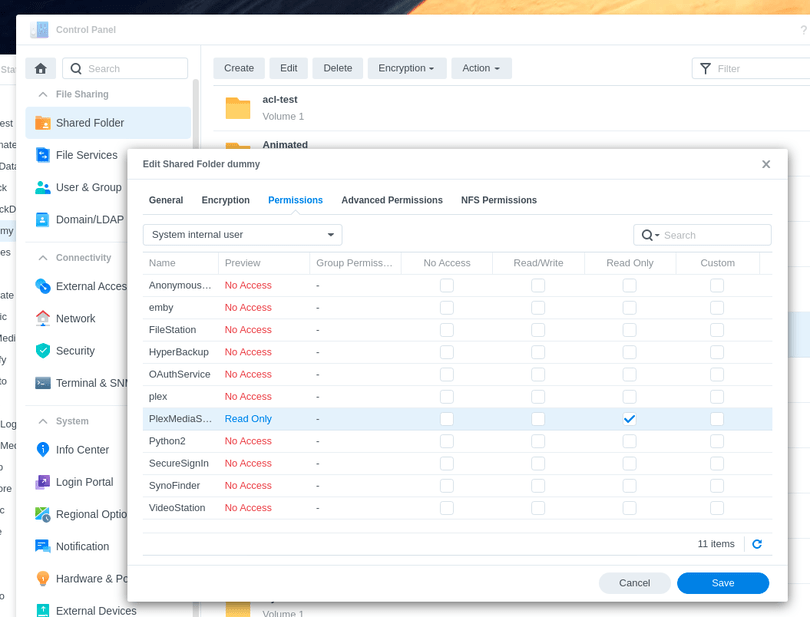810x617 pixels.
Task: Check No Access for Anonymous user
Action: pyautogui.click(x=447, y=285)
